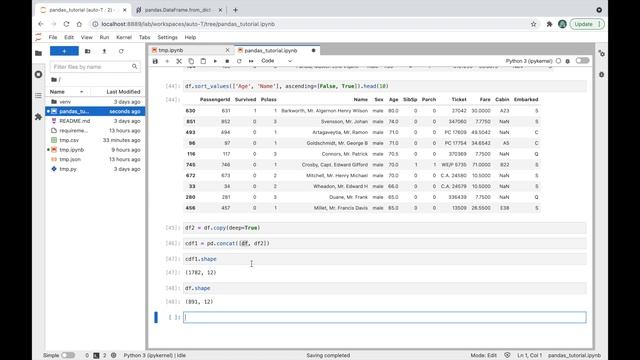This screenshot has height=360, width=640.
Task: Open Running Terminals and Kernels sidebar icon
Action: click(x=38, y=74)
